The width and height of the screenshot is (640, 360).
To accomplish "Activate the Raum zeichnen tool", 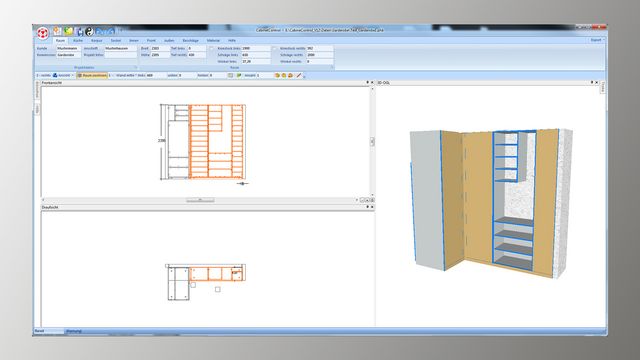I will tap(92, 75).
